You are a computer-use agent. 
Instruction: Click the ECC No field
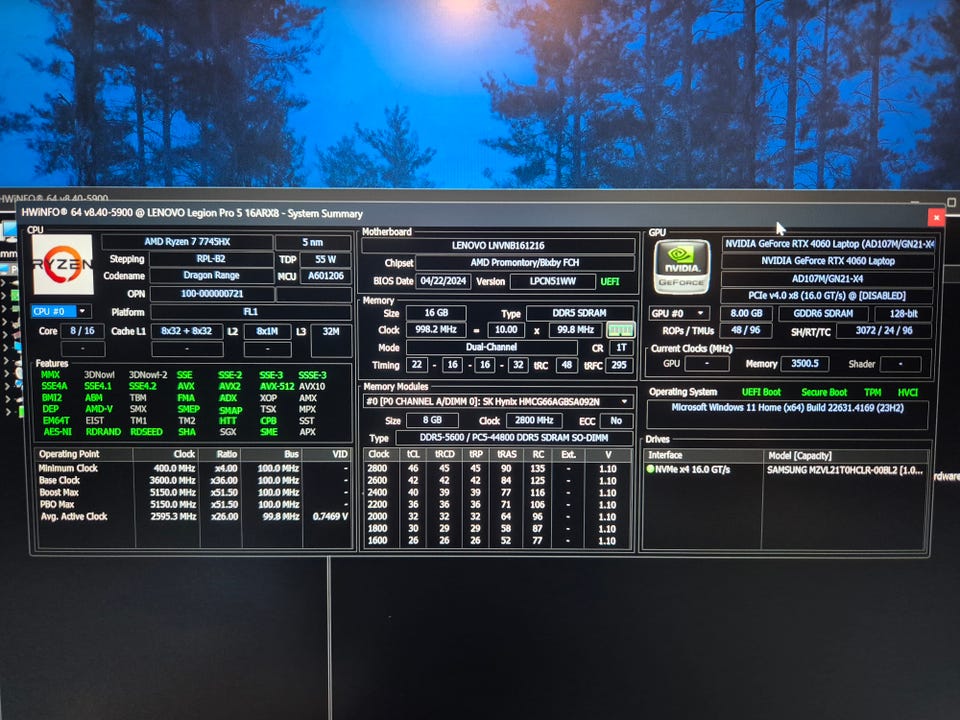(616, 421)
